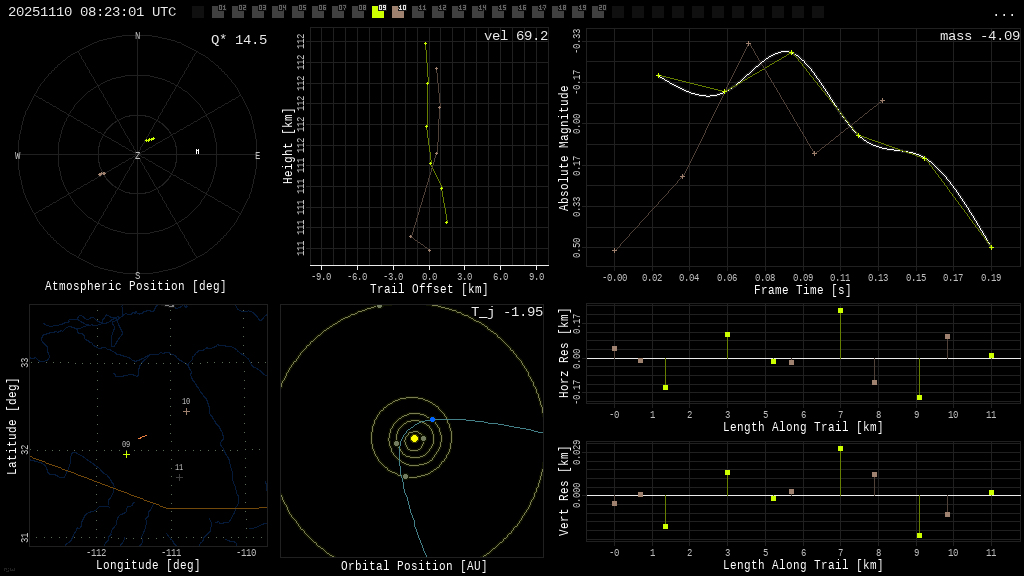Toggle the highlighted yellow camera box 09

point(378,12)
